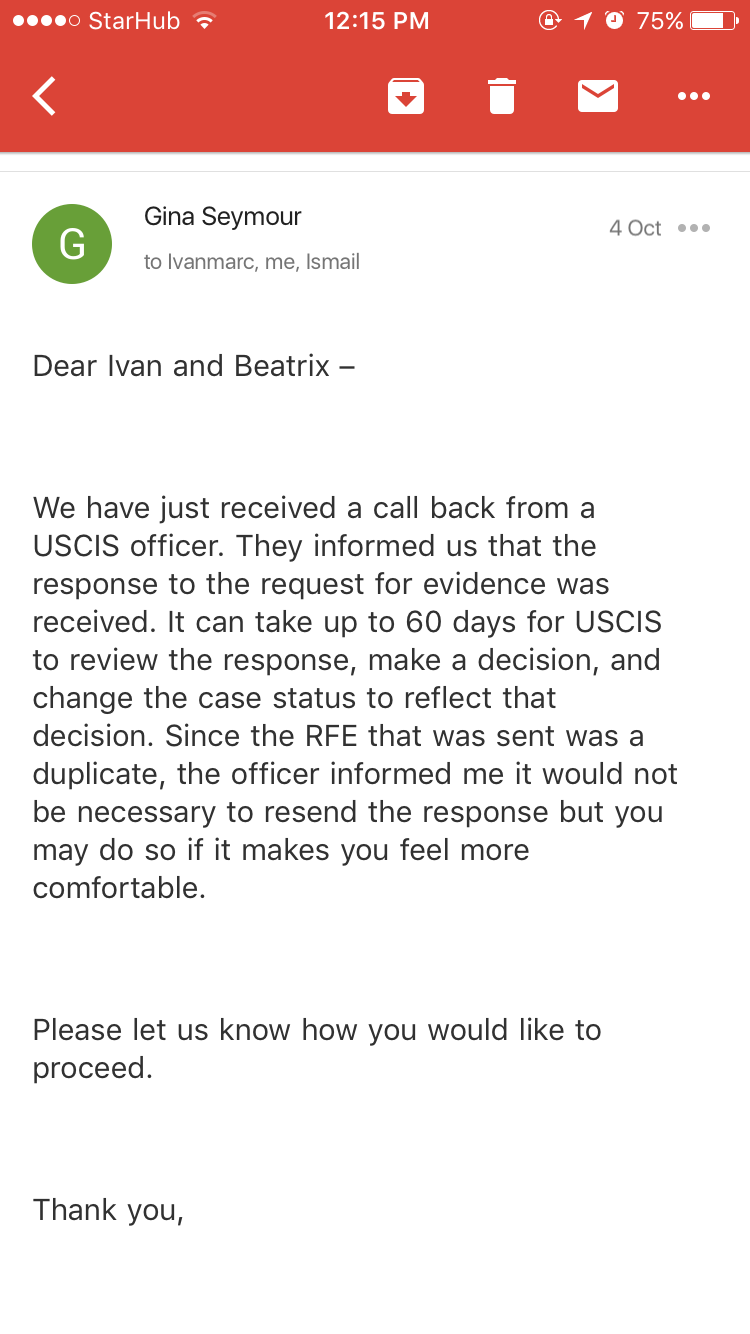Screen dimensions: 750x1334
Task: Tap the paragraph about the USCIS officer
Action: 356,697
